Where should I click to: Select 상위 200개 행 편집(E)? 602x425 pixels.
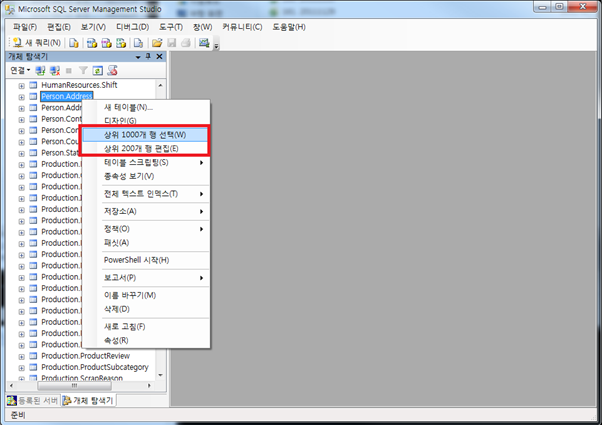click(x=146, y=149)
